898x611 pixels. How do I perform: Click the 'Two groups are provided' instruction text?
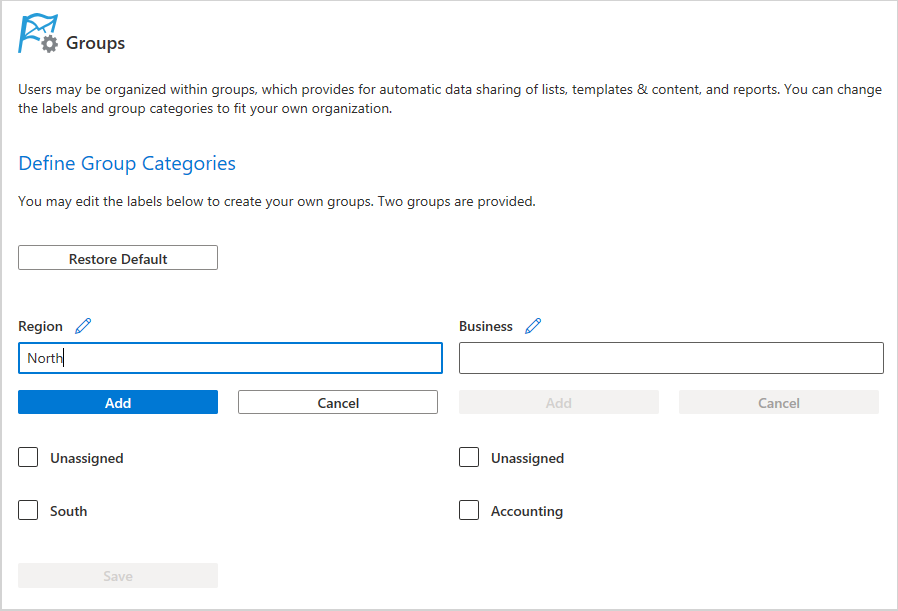456,201
